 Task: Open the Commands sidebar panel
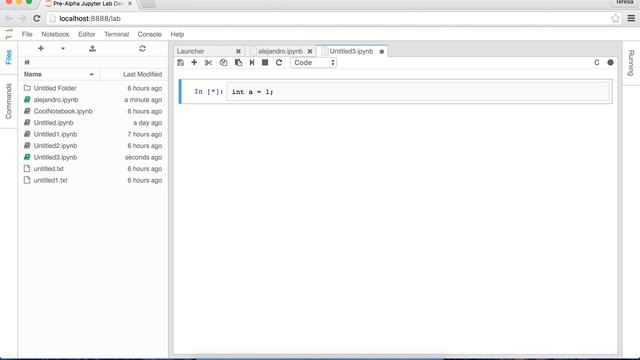click(x=9, y=101)
